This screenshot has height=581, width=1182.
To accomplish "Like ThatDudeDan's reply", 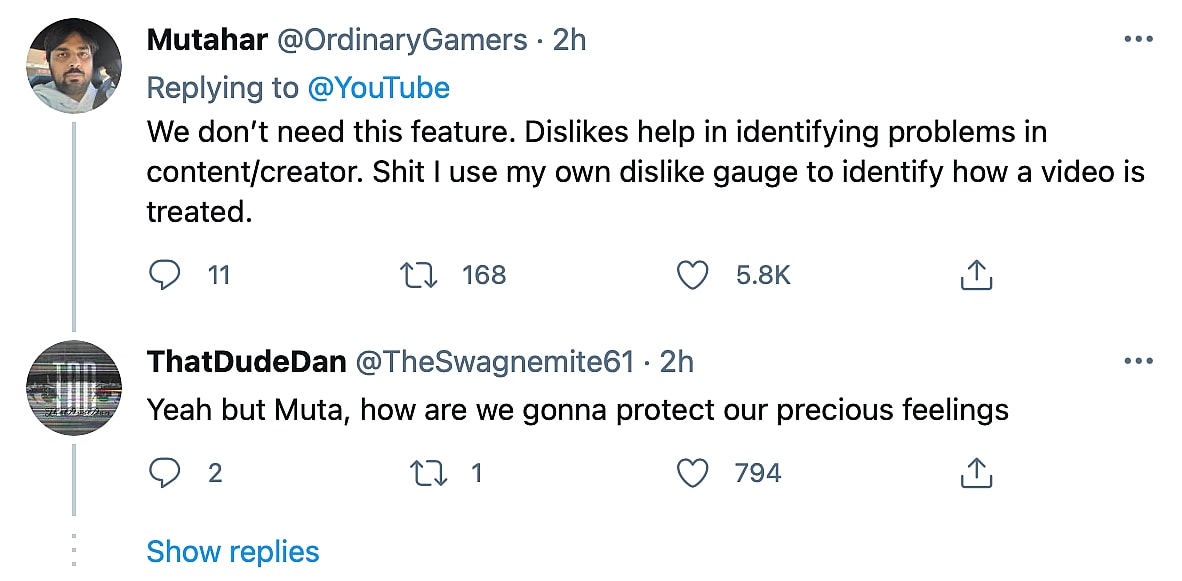I will 693,472.
